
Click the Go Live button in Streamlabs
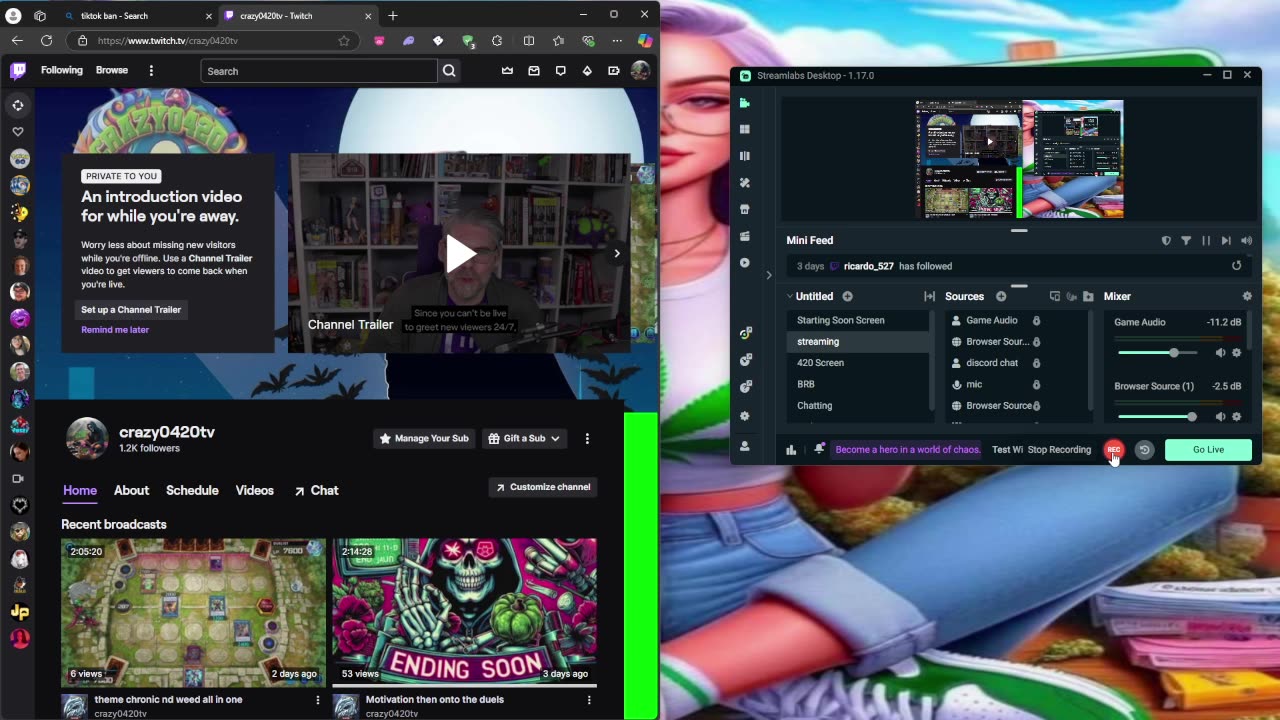point(1208,450)
